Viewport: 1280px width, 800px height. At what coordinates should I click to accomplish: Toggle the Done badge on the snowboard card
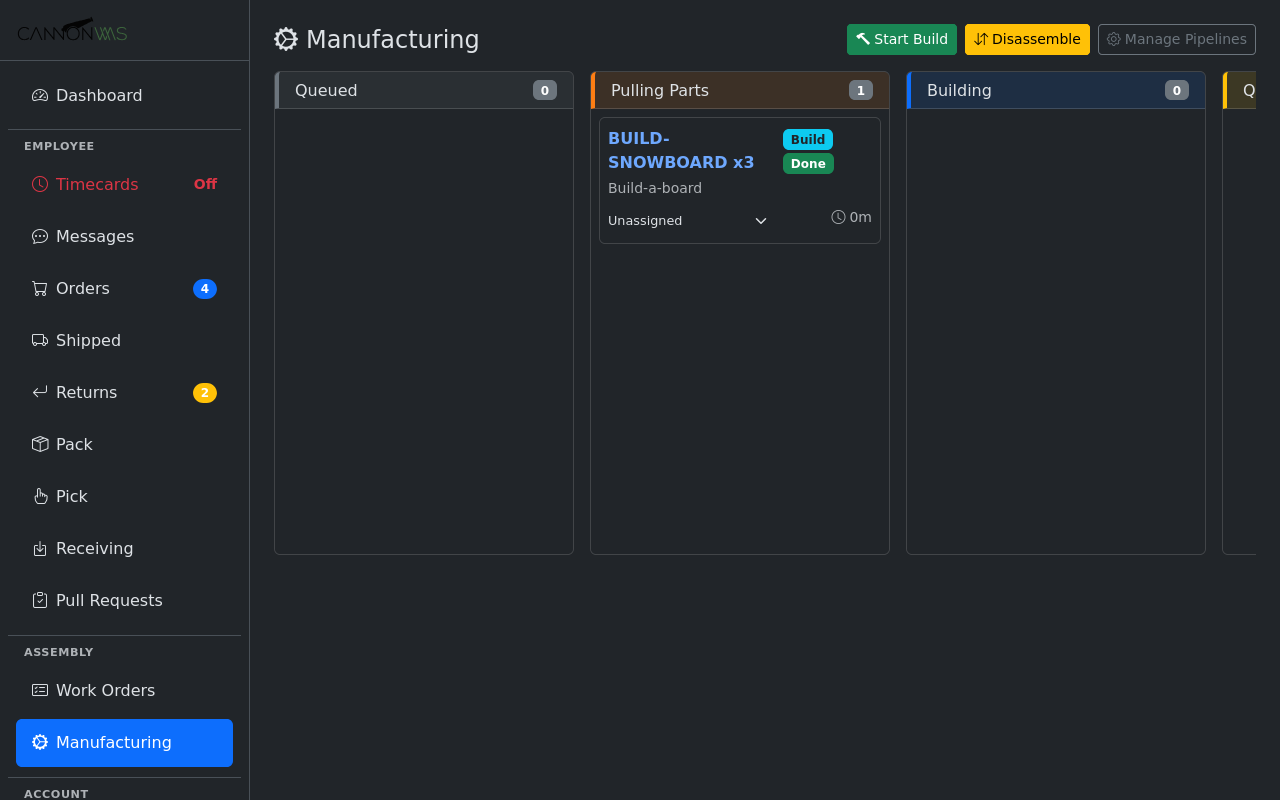[x=807, y=163]
